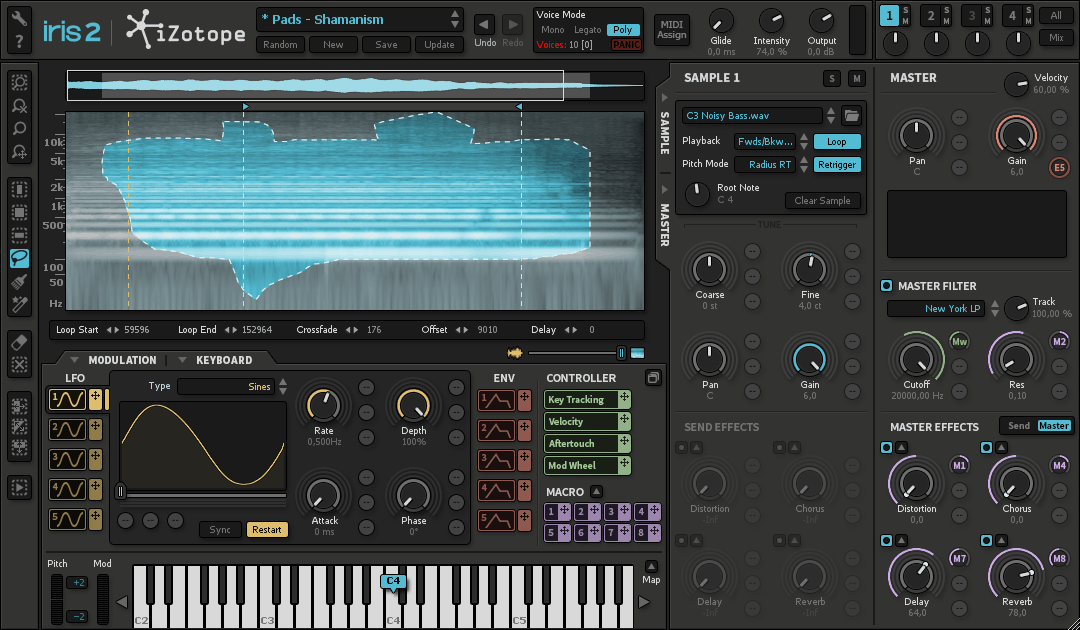
Task: Click the help question mark icon
Action: [x=19, y=41]
